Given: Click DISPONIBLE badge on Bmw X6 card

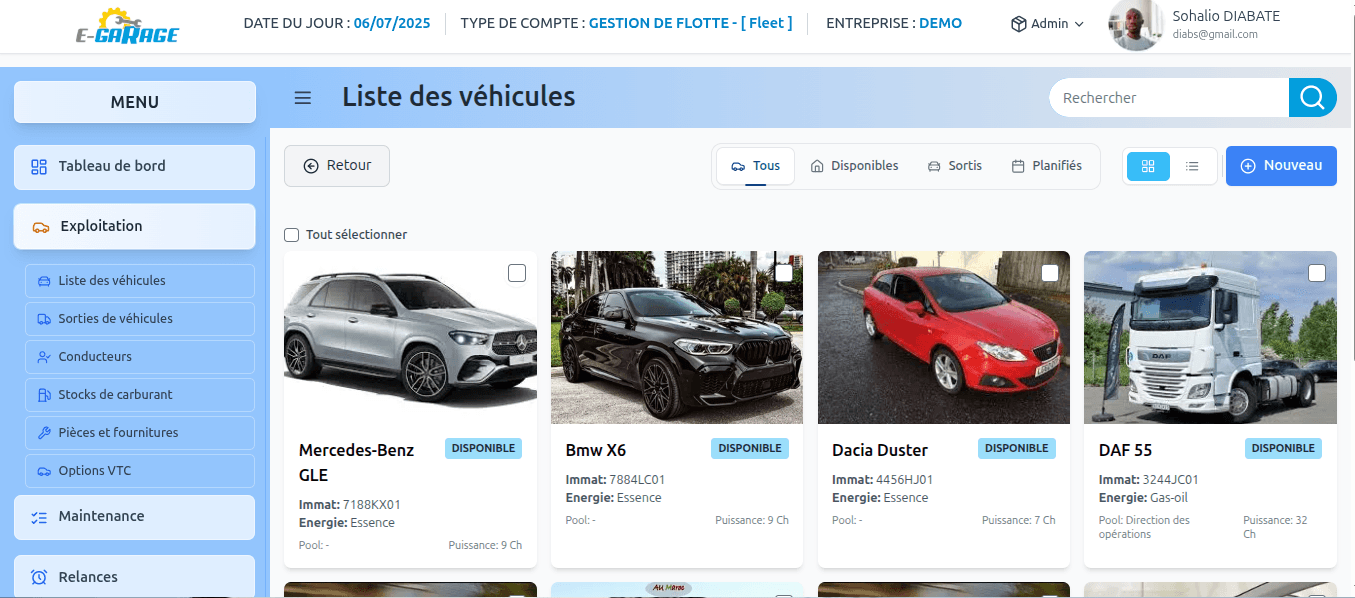Looking at the screenshot, I should [x=750, y=449].
